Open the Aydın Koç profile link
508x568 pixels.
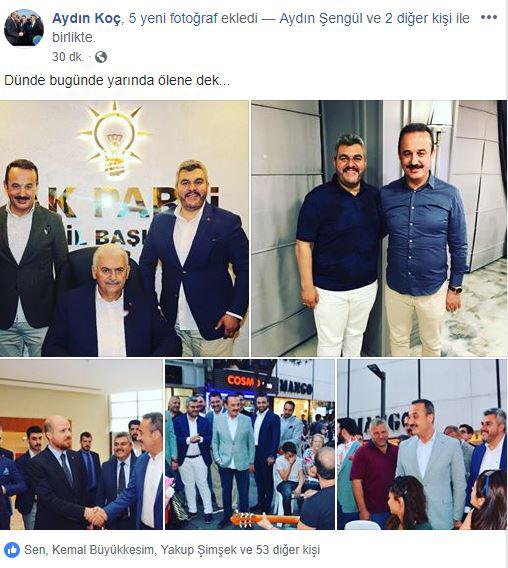(x=86, y=18)
